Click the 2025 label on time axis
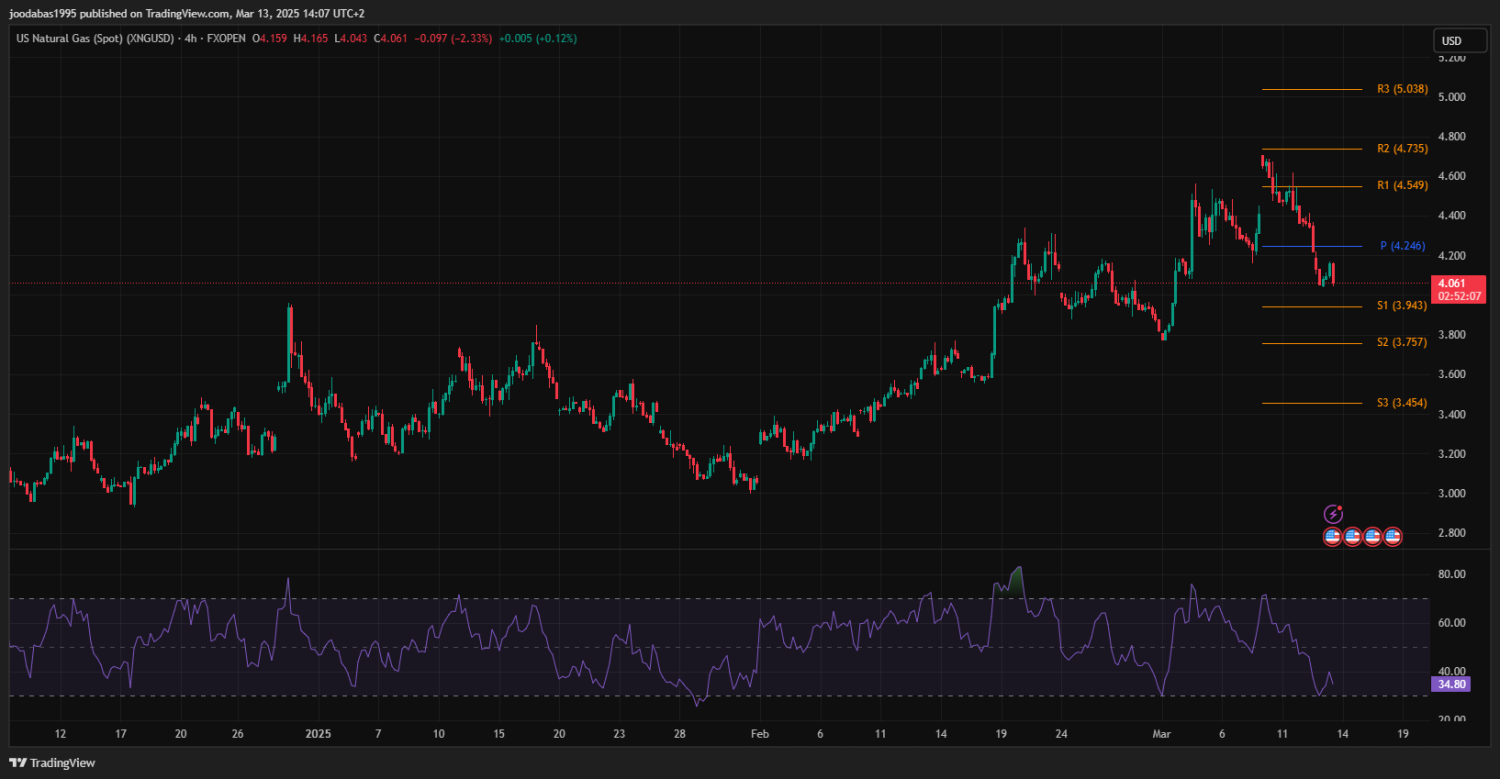Viewport: 1500px width, 779px height. [x=318, y=733]
